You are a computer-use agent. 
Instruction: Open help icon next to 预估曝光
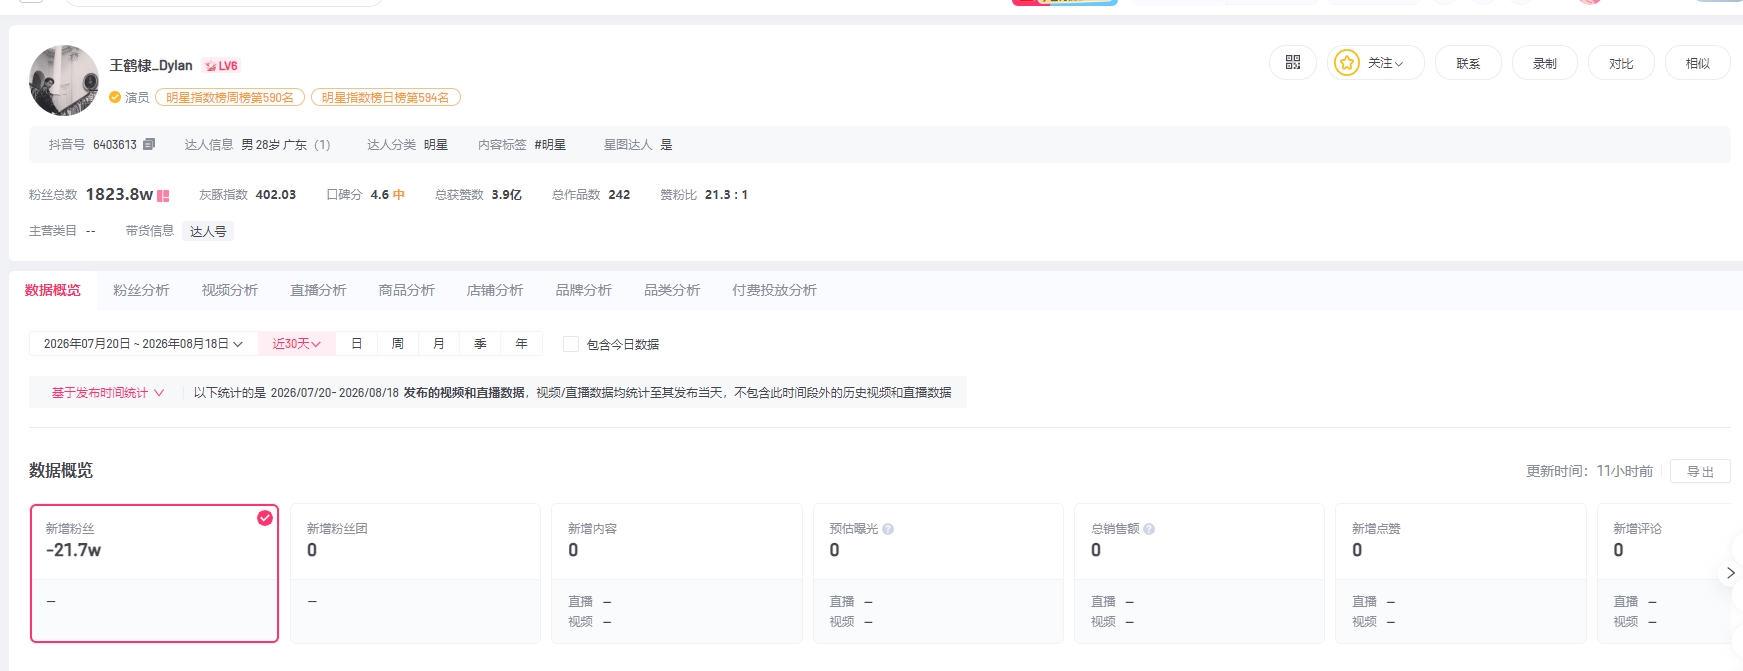click(x=888, y=529)
